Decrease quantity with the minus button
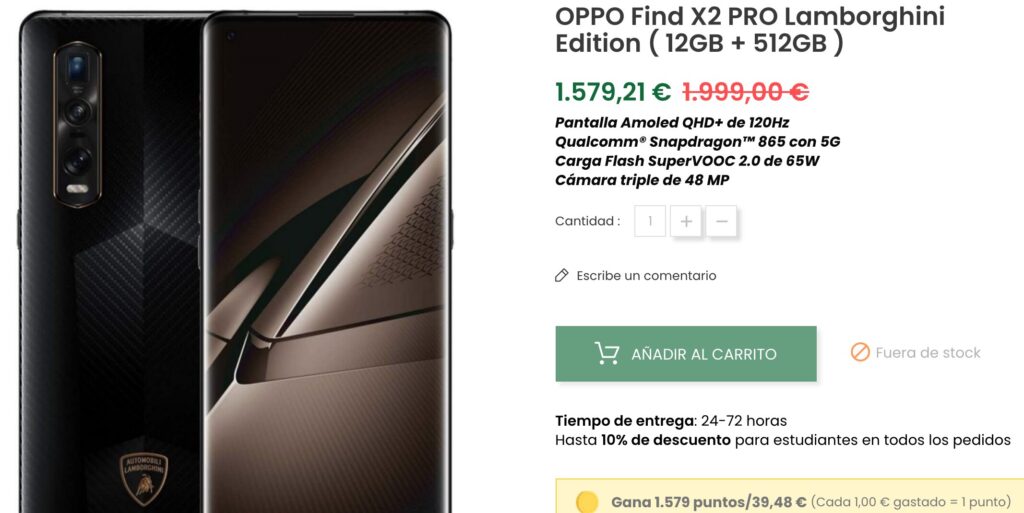The width and height of the screenshot is (1024, 513). pos(722,221)
